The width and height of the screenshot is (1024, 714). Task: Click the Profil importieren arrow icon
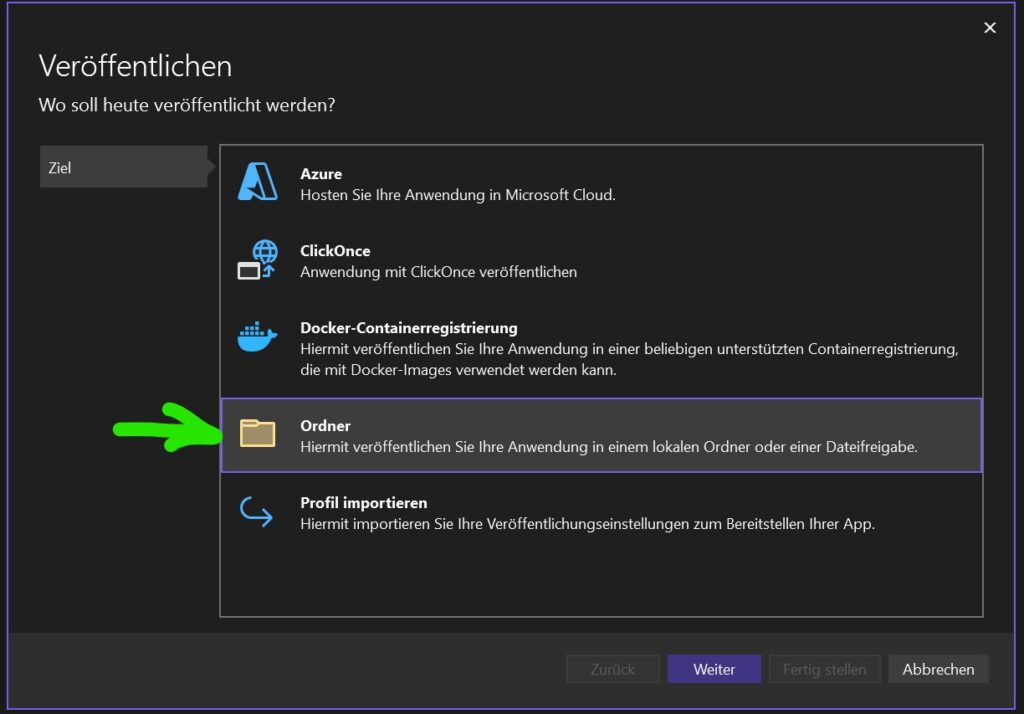point(257,512)
